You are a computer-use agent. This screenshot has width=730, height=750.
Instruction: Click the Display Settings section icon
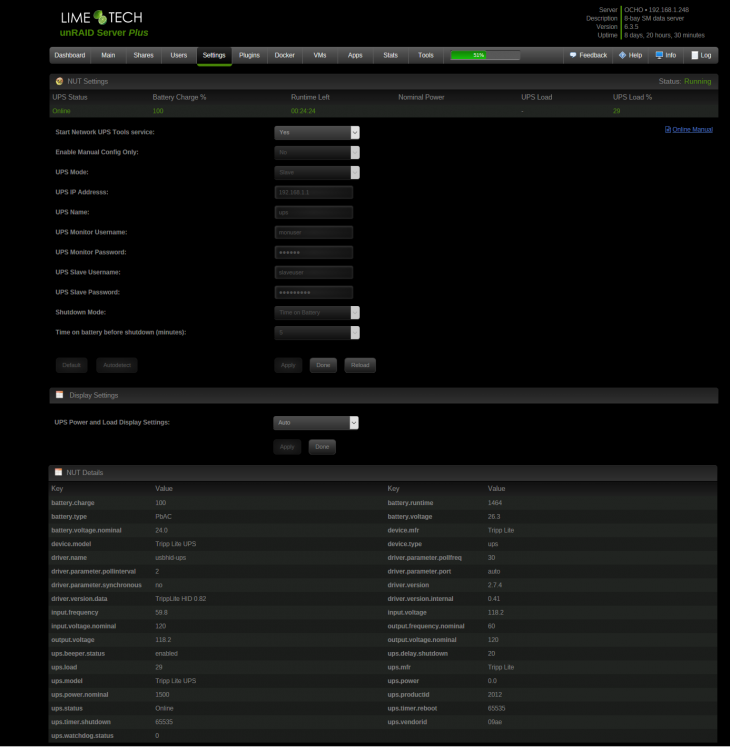pyautogui.click(x=59, y=395)
